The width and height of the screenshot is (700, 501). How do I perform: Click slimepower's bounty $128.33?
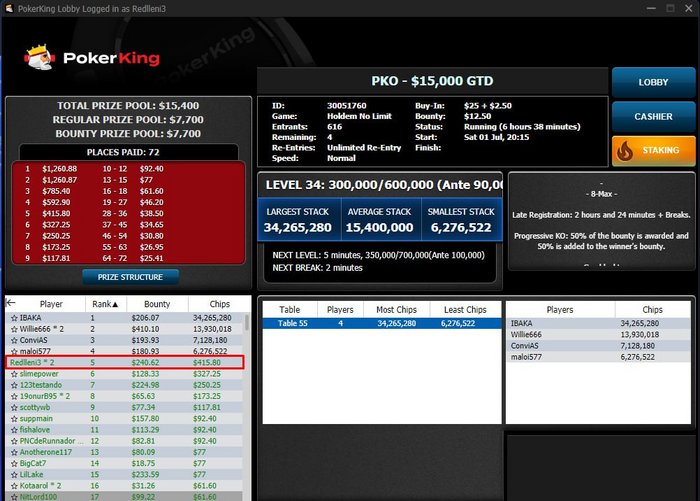pos(145,374)
